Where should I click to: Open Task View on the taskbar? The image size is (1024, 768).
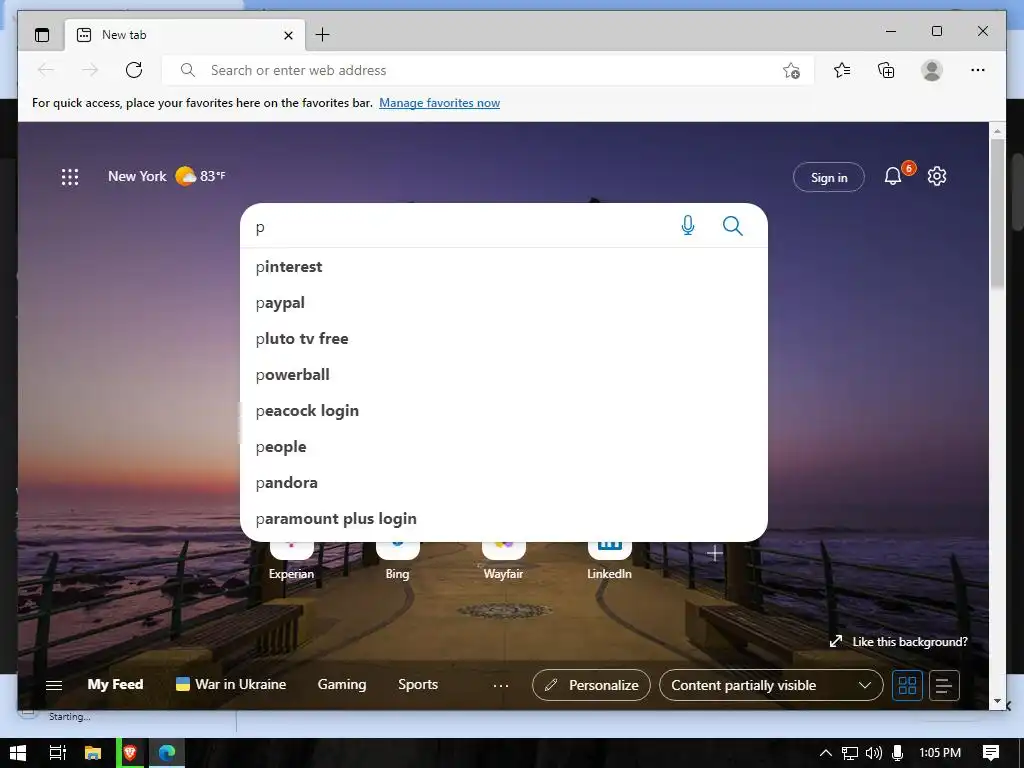57,753
